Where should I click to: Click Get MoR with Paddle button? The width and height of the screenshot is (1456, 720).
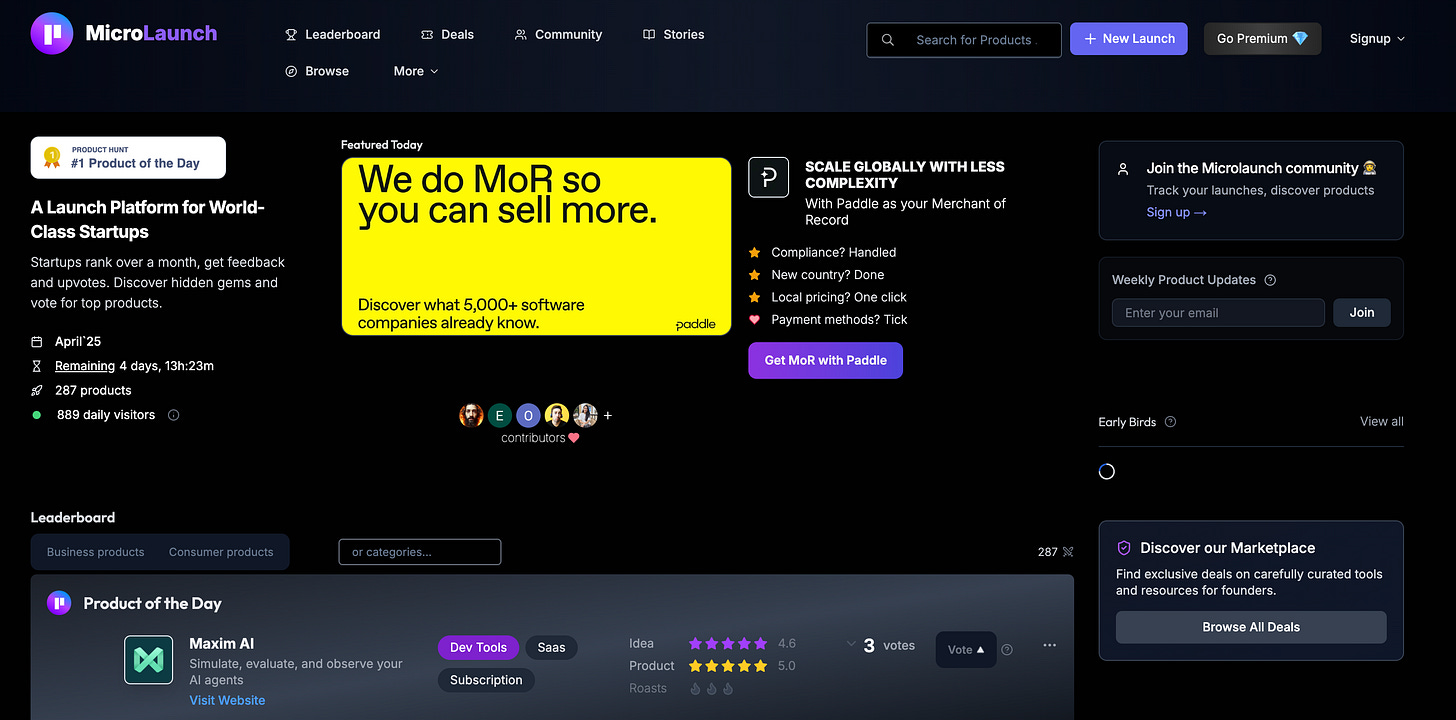[825, 361]
